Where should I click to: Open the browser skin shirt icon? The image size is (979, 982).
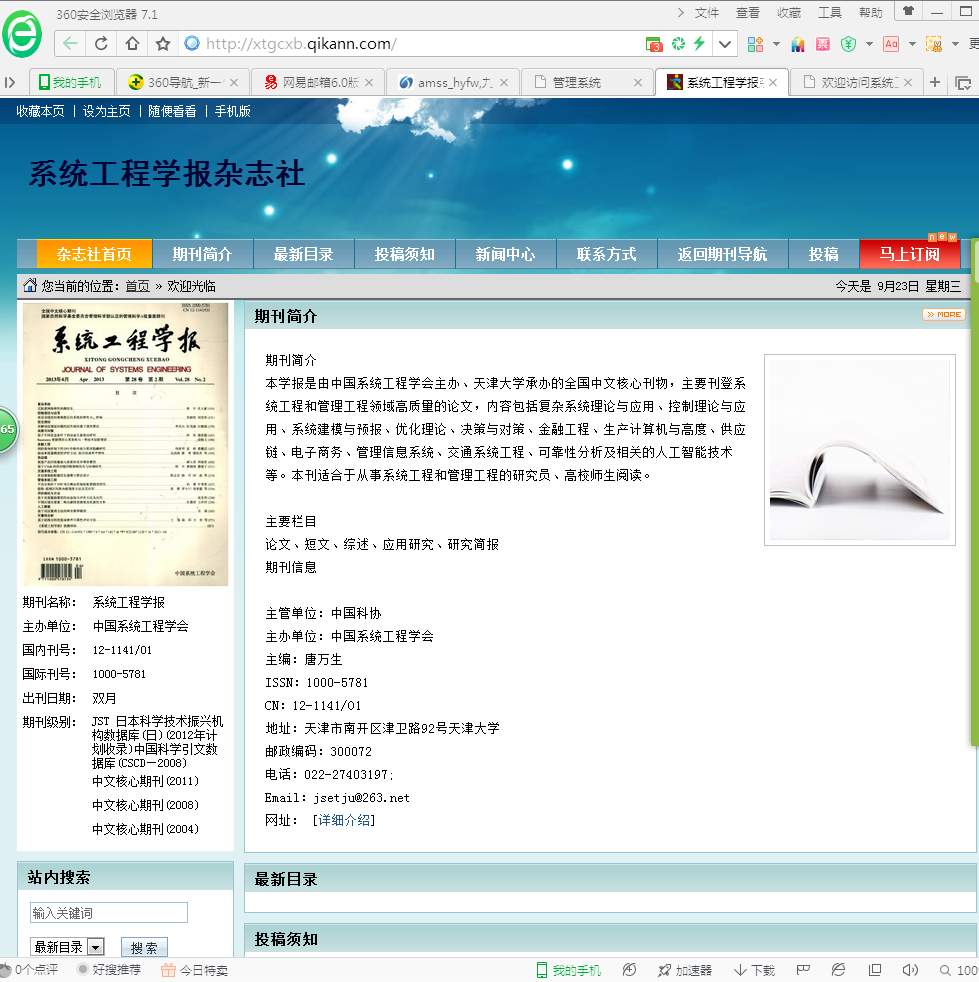coord(908,11)
